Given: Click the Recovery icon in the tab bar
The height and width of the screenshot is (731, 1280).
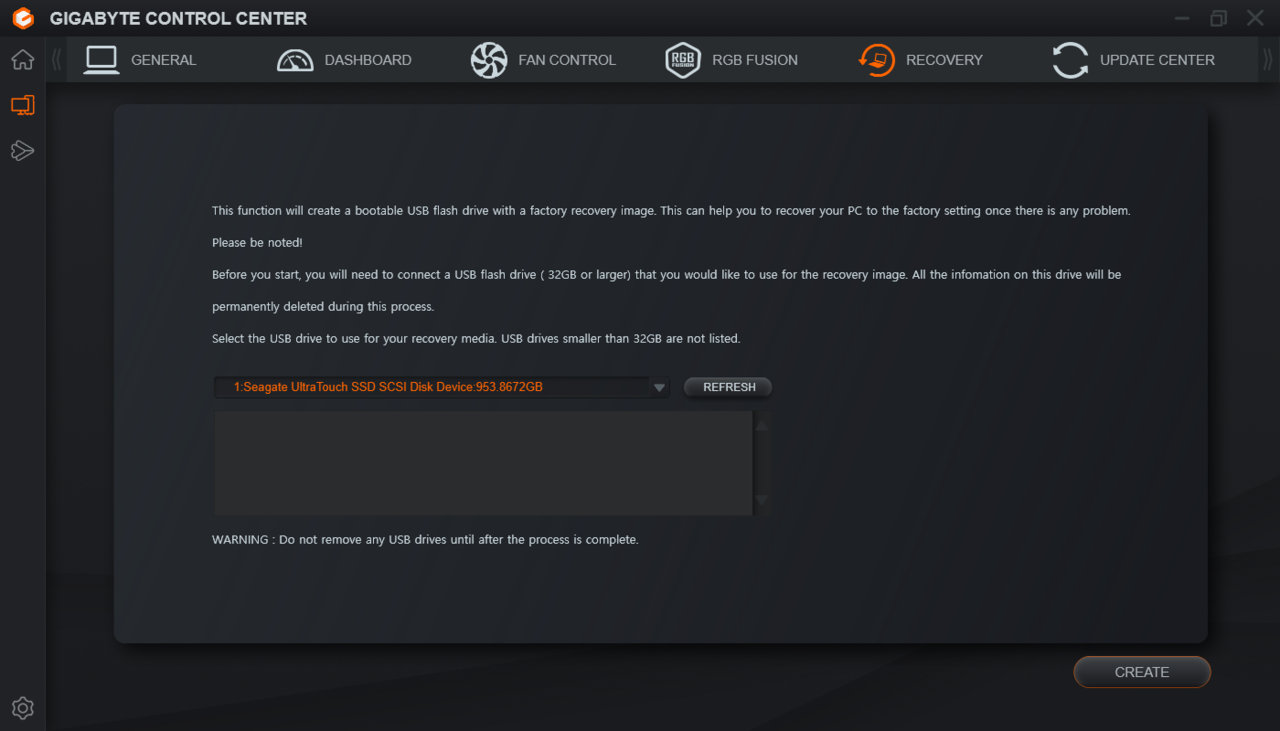Looking at the screenshot, I should click(877, 60).
